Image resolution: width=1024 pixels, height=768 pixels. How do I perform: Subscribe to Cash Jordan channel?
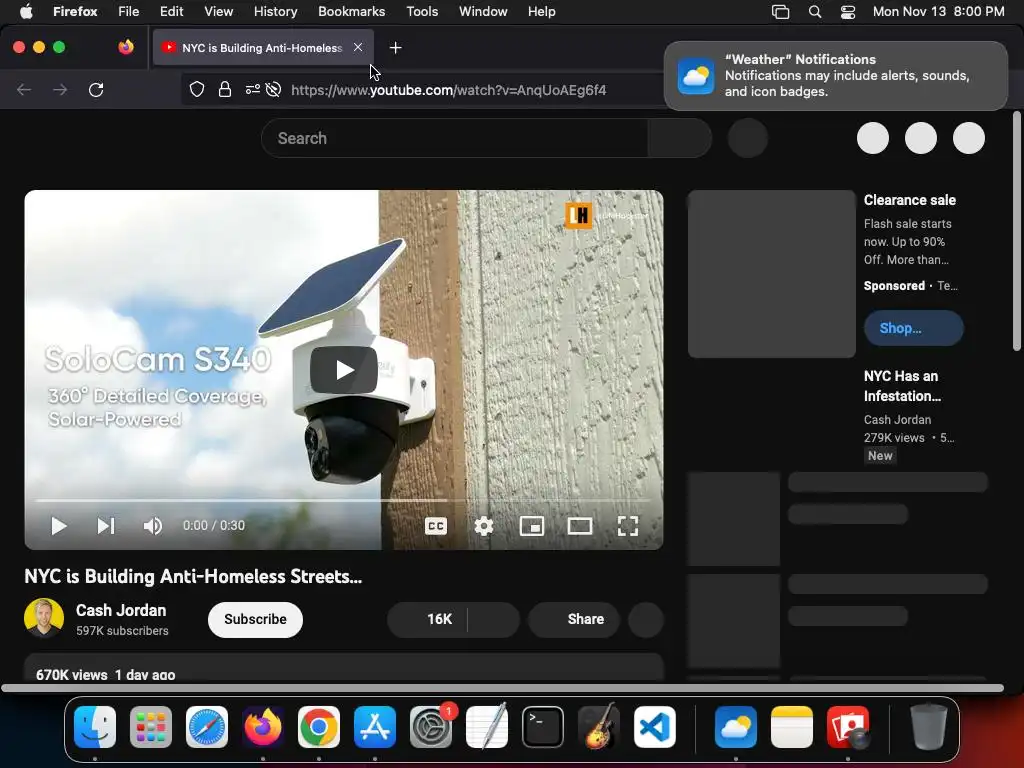[x=255, y=619]
